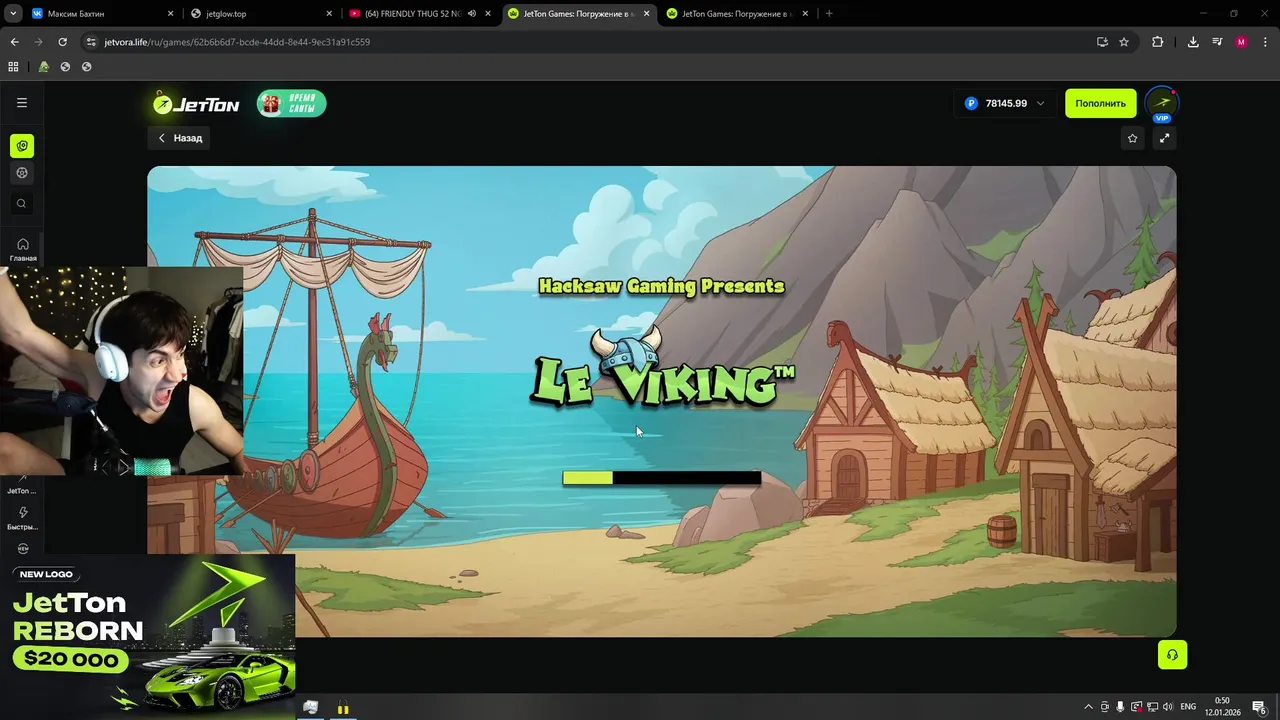
Task: Open the NEW games badge in sidebar
Action: click(23, 549)
